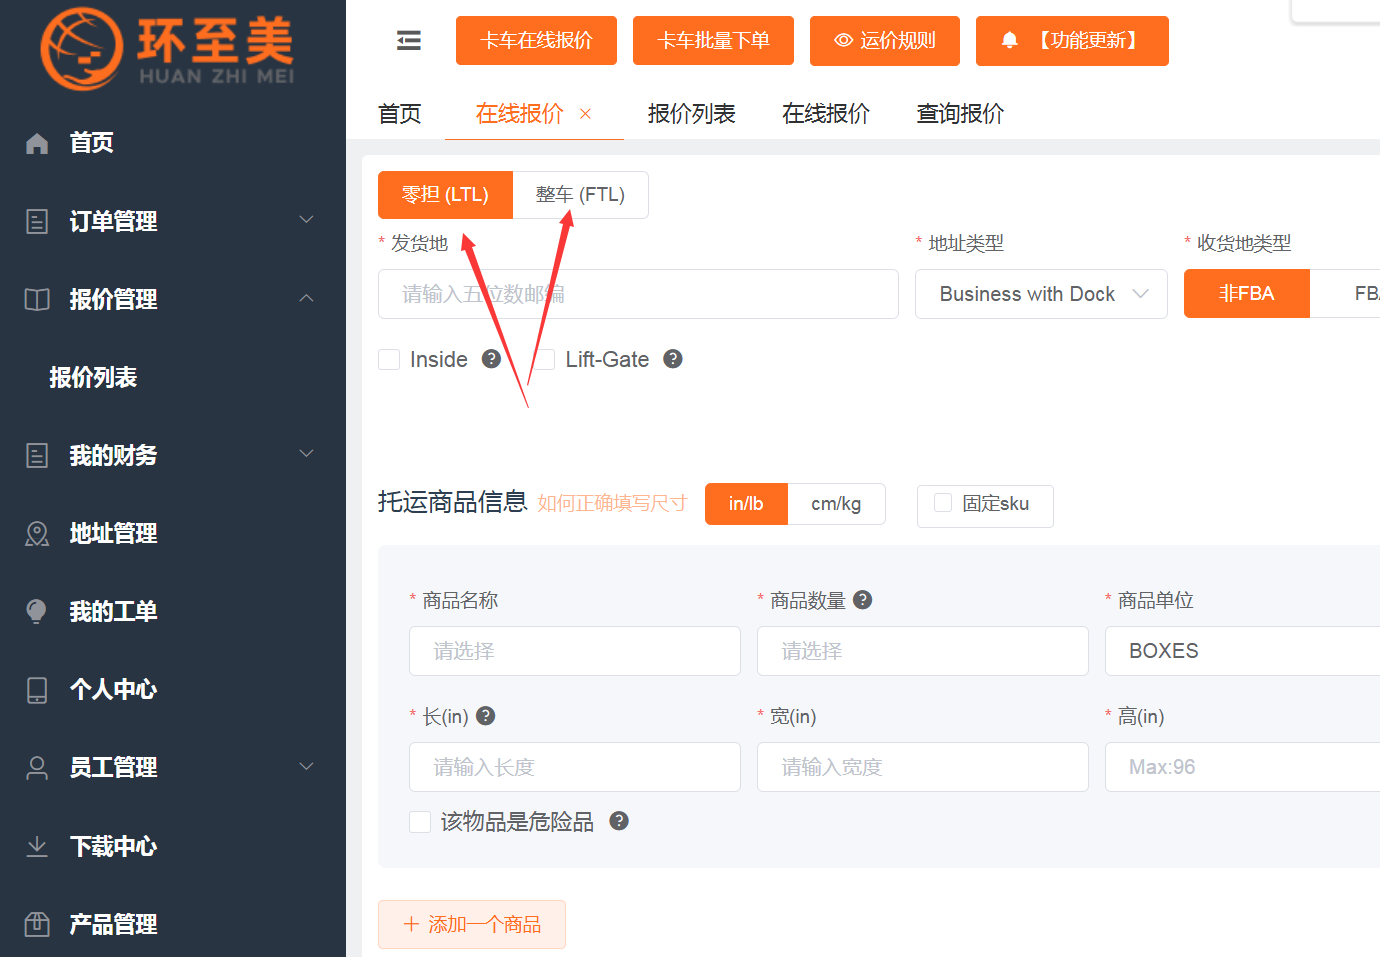
Task: Expand the 员工管理 submenu arrow
Action: [307, 766]
